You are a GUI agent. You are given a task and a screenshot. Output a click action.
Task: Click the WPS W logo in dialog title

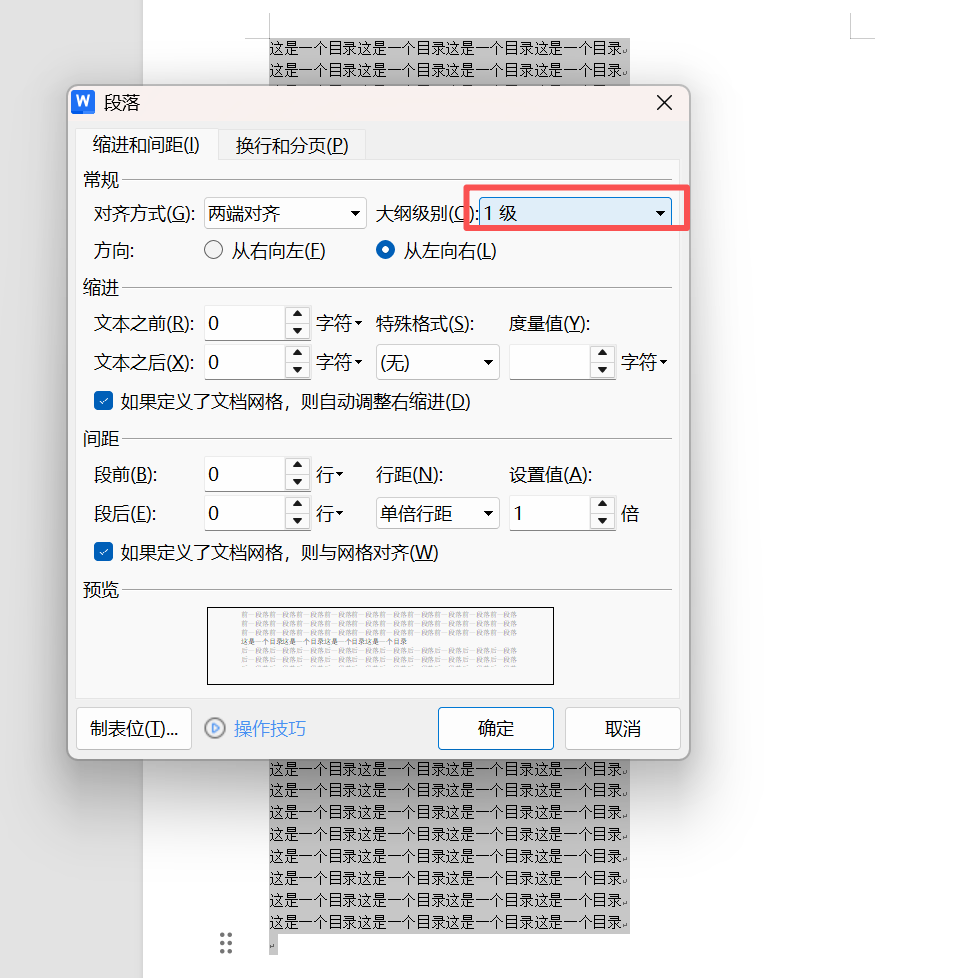tap(84, 102)
